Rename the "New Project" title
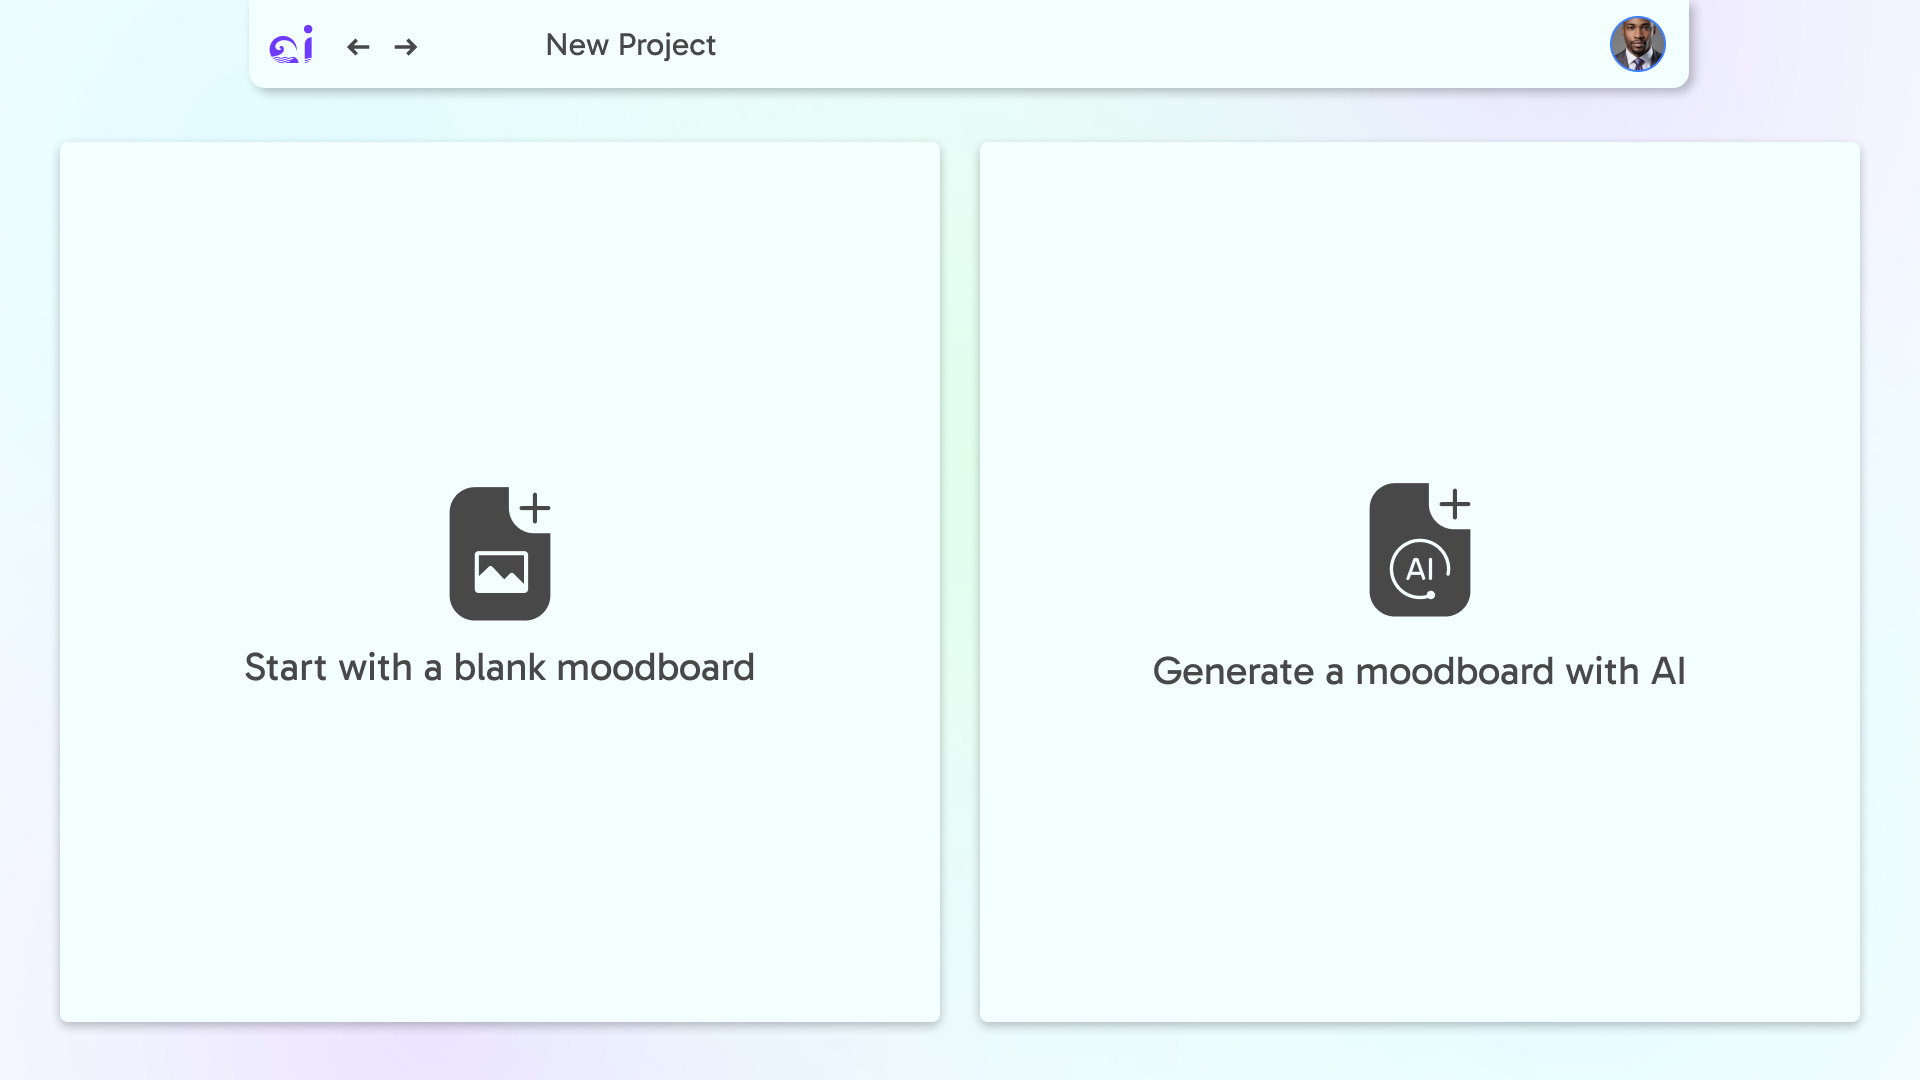 pyautogui.click(x=631, y=45)
